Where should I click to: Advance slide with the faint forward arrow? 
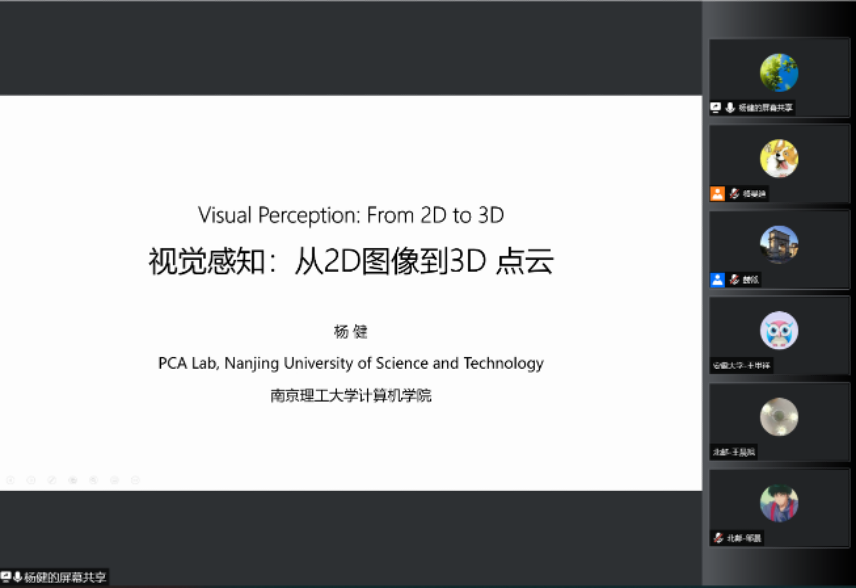[x=31, y=480]
